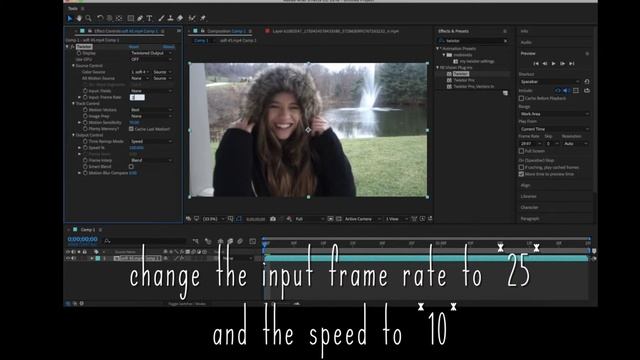Open Display dropdown showing Twixtored Output
The height and width of the screenshot is (360, 640).
click(x=151, y=53)
